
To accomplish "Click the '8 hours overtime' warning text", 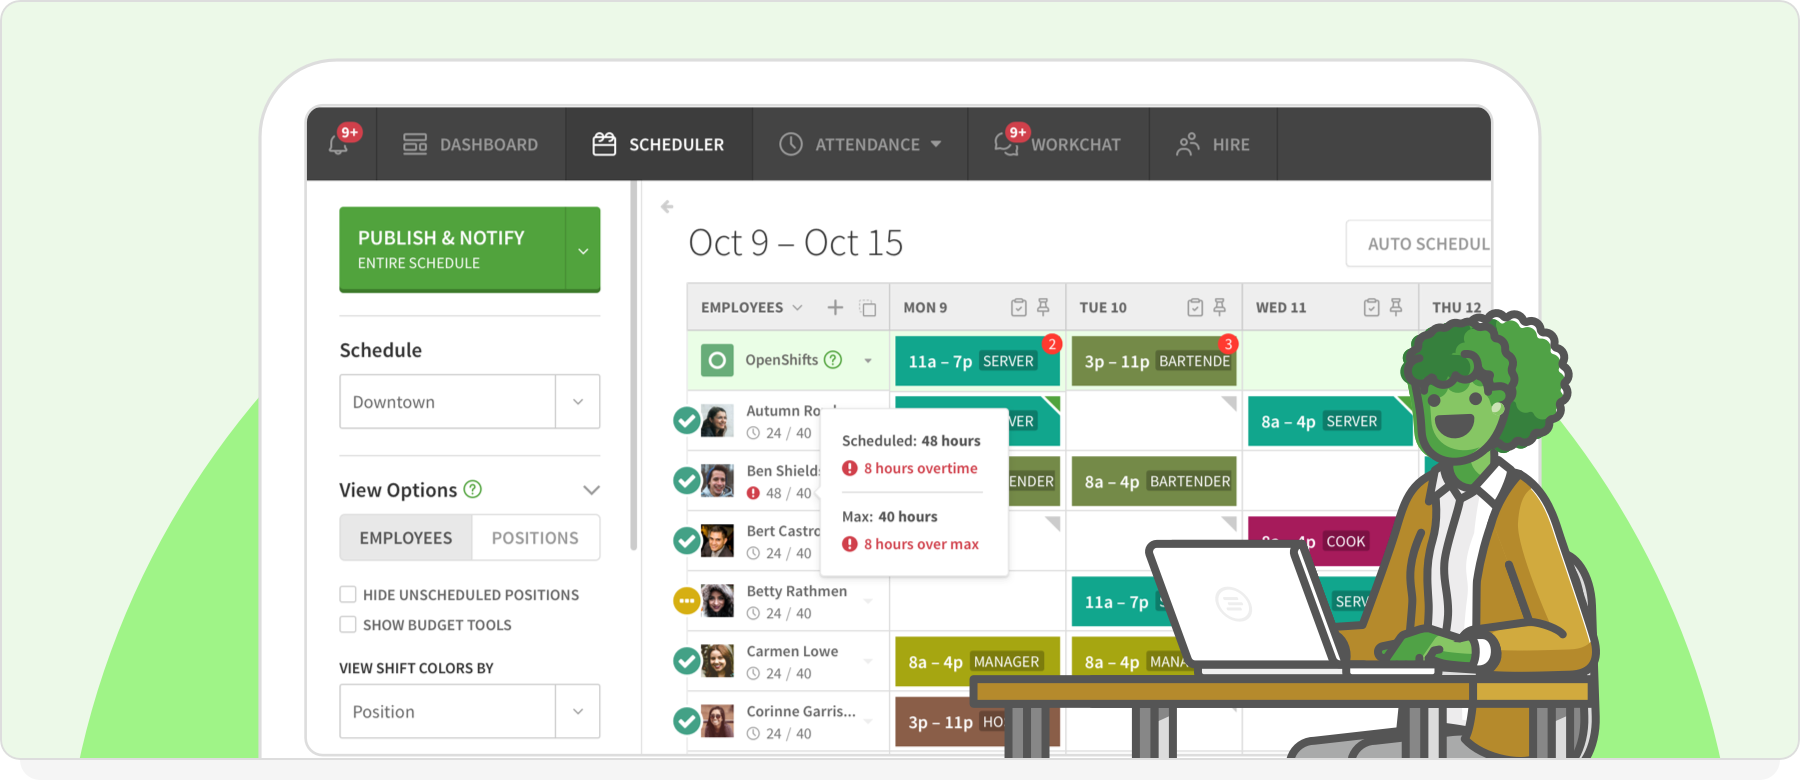I will 921,468.
